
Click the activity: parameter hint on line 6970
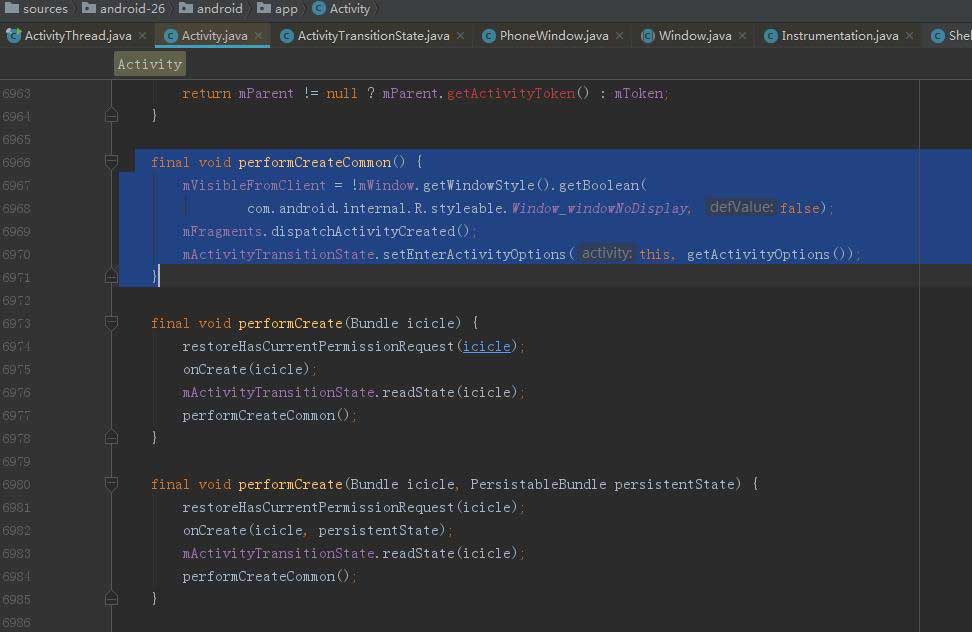click(x=607, y=253)
